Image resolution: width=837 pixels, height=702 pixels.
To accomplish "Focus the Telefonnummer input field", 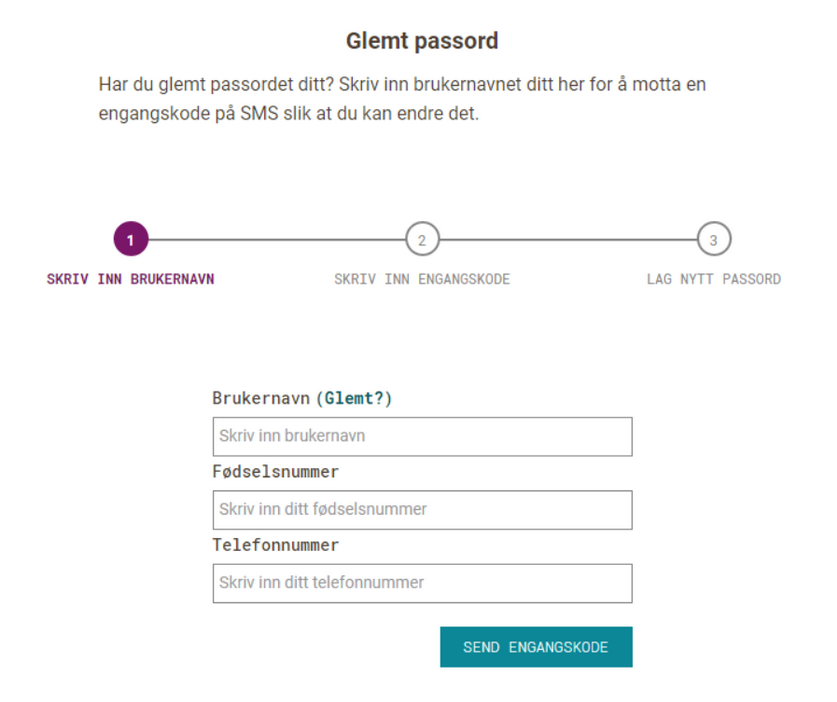I will (422, 583).
